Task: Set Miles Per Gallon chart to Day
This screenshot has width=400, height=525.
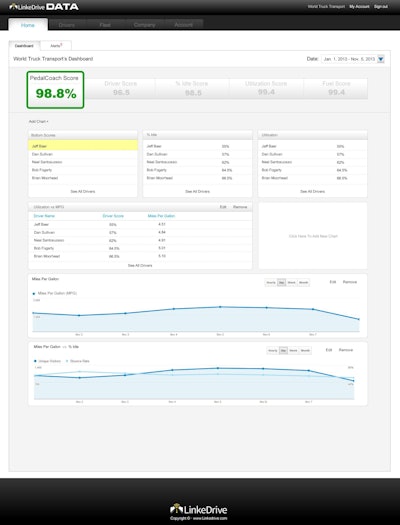Action: [282, 283]
